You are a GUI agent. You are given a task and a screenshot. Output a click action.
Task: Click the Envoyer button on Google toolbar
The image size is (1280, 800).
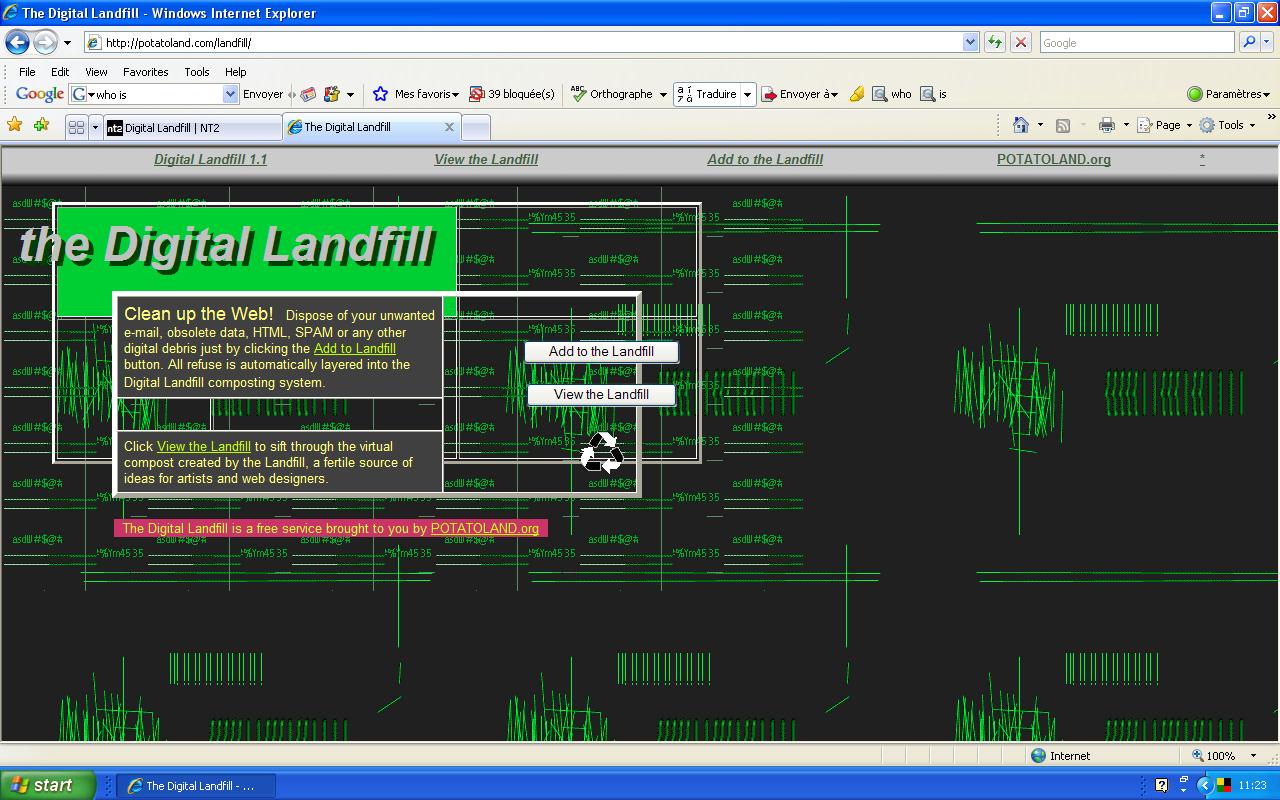click(x=263, y=94)
